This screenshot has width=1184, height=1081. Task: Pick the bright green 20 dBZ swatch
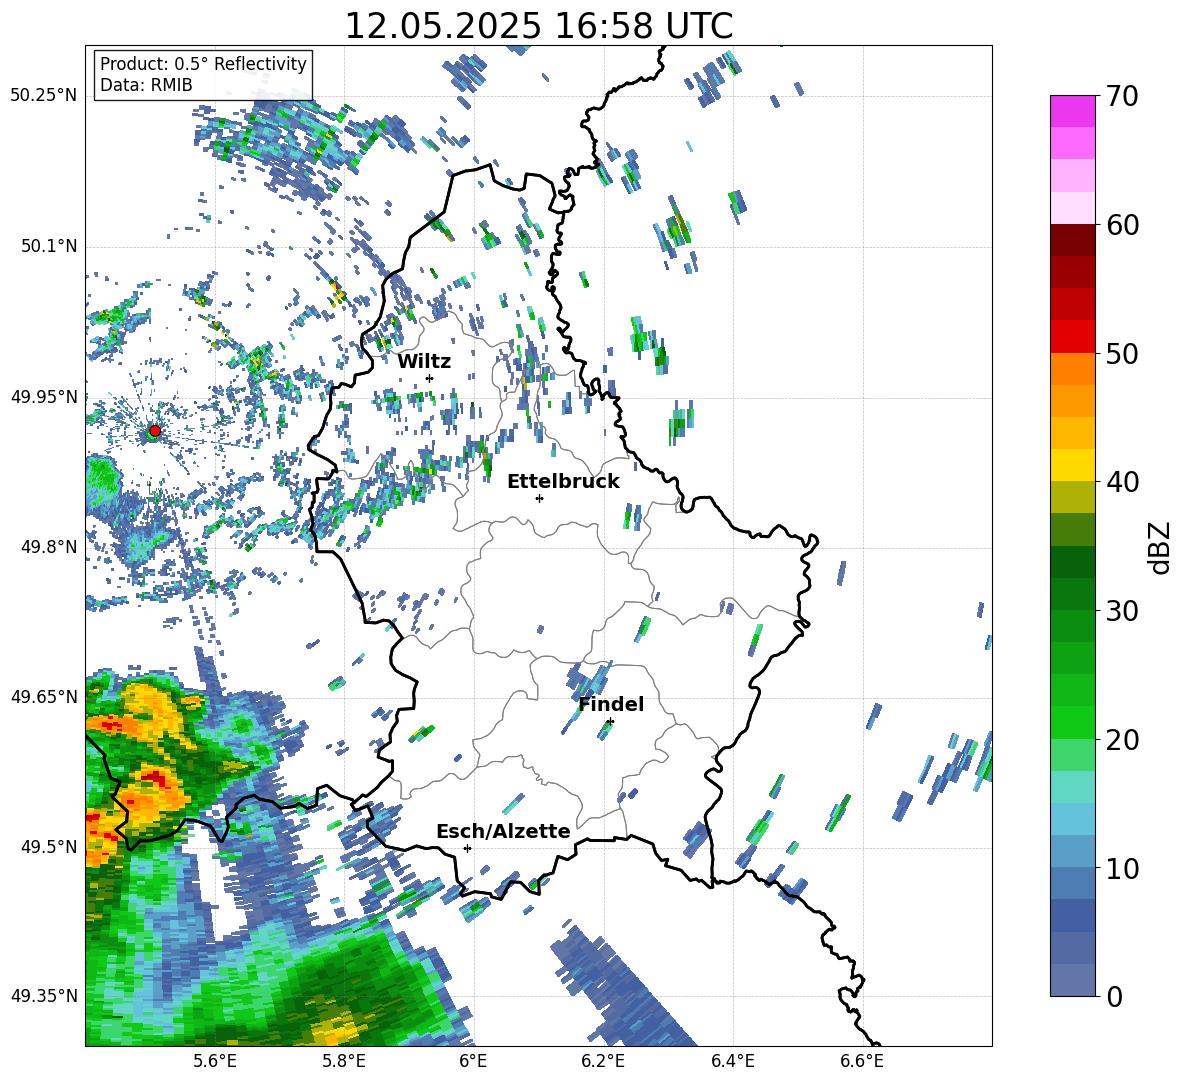(1072, 722)
